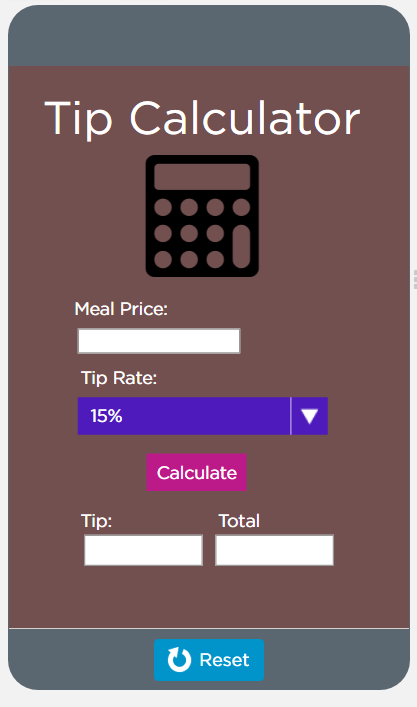The height and width of the screenshot is (707, 417).
Task: Click the Total result field
Action: (274, 550)
